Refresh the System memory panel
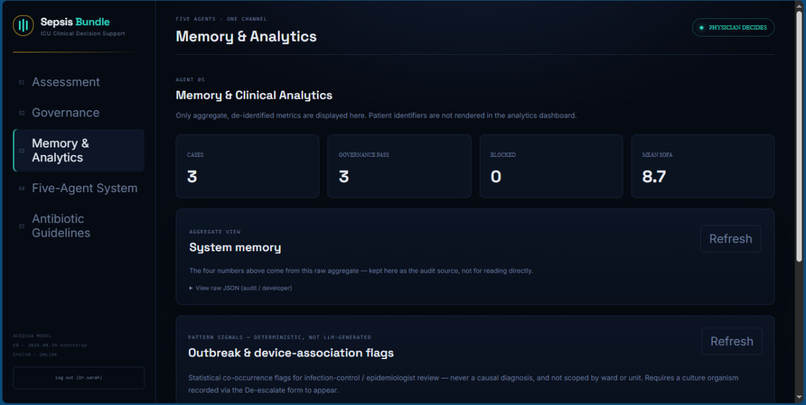The height and width of the screenshot is (405, 806). 730,239
